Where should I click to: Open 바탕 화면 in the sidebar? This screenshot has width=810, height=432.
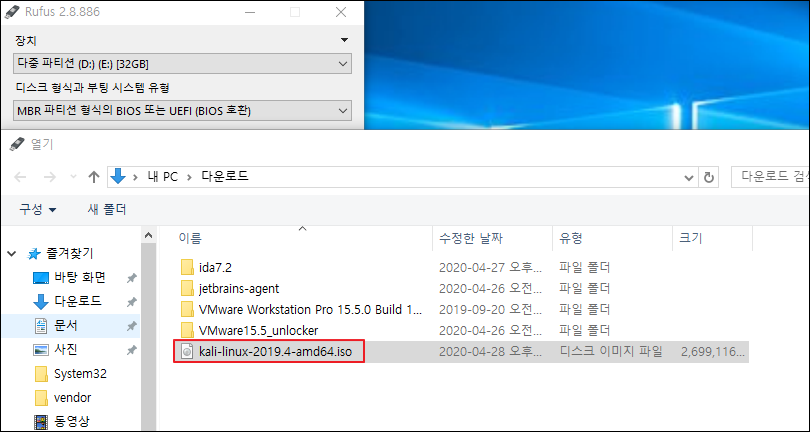80,277
